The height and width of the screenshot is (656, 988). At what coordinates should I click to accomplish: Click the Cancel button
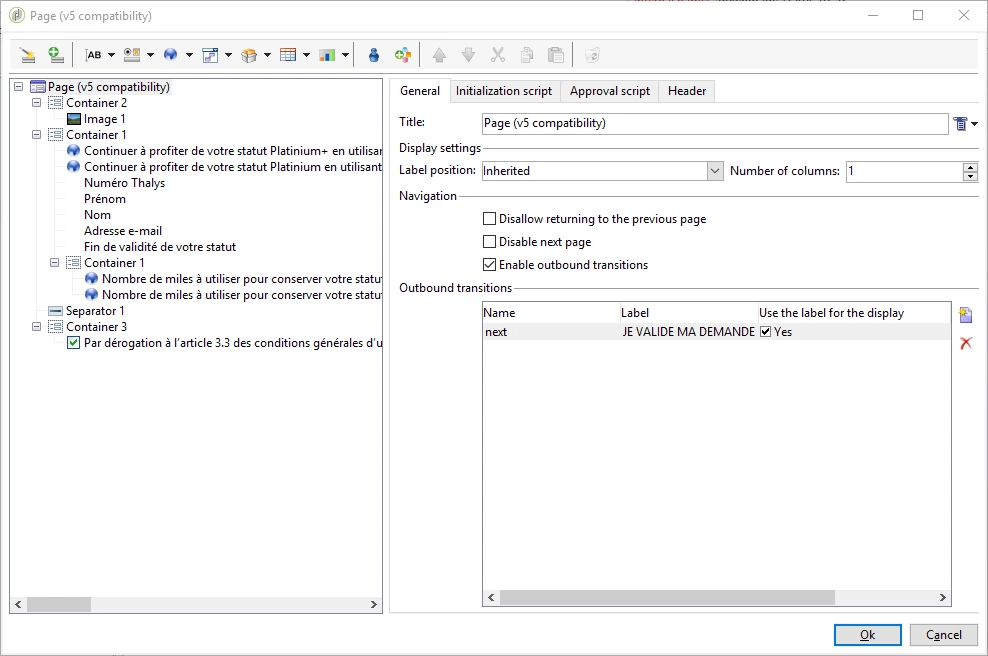(x=943, y=635)
